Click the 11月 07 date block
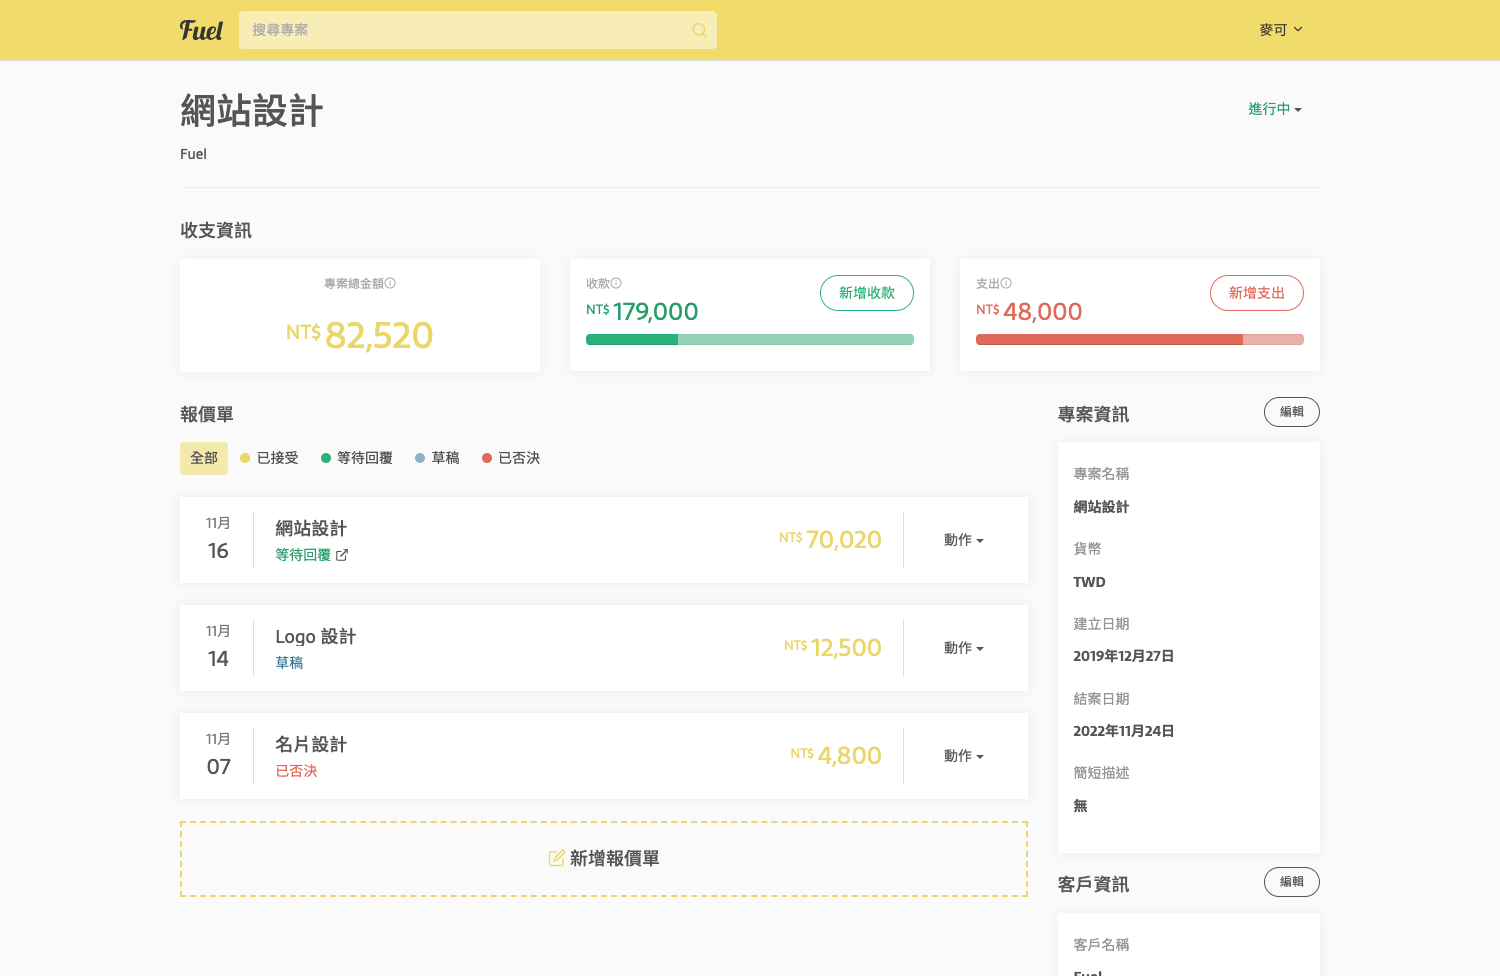The height and width of the screenshot is (976, 1500). (x=218, y=755)
